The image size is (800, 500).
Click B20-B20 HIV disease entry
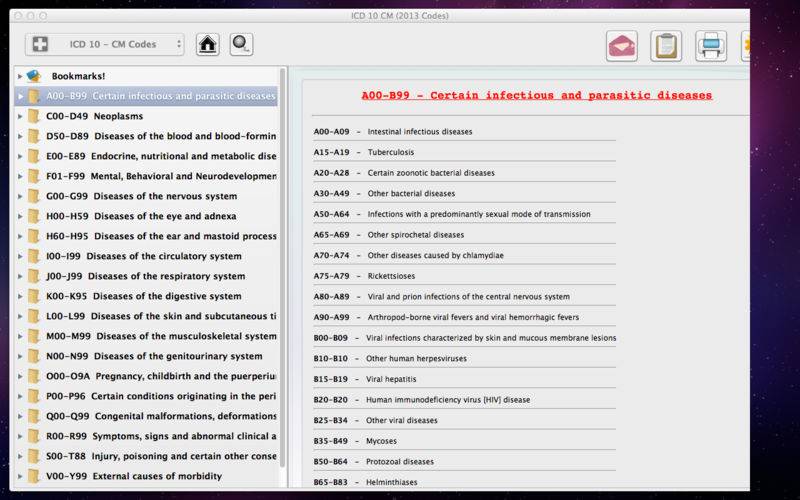[x=422, y=400]
